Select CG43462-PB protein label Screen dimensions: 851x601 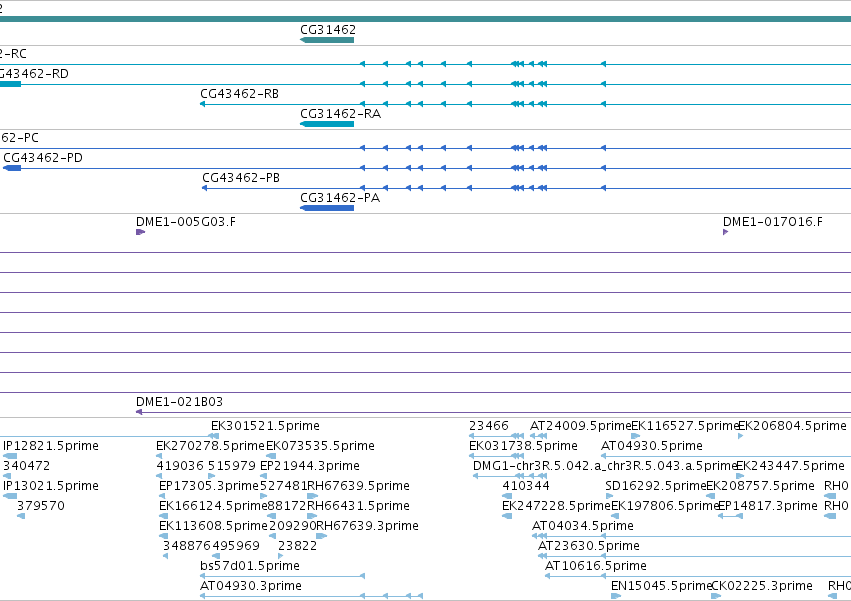(241, 178)
